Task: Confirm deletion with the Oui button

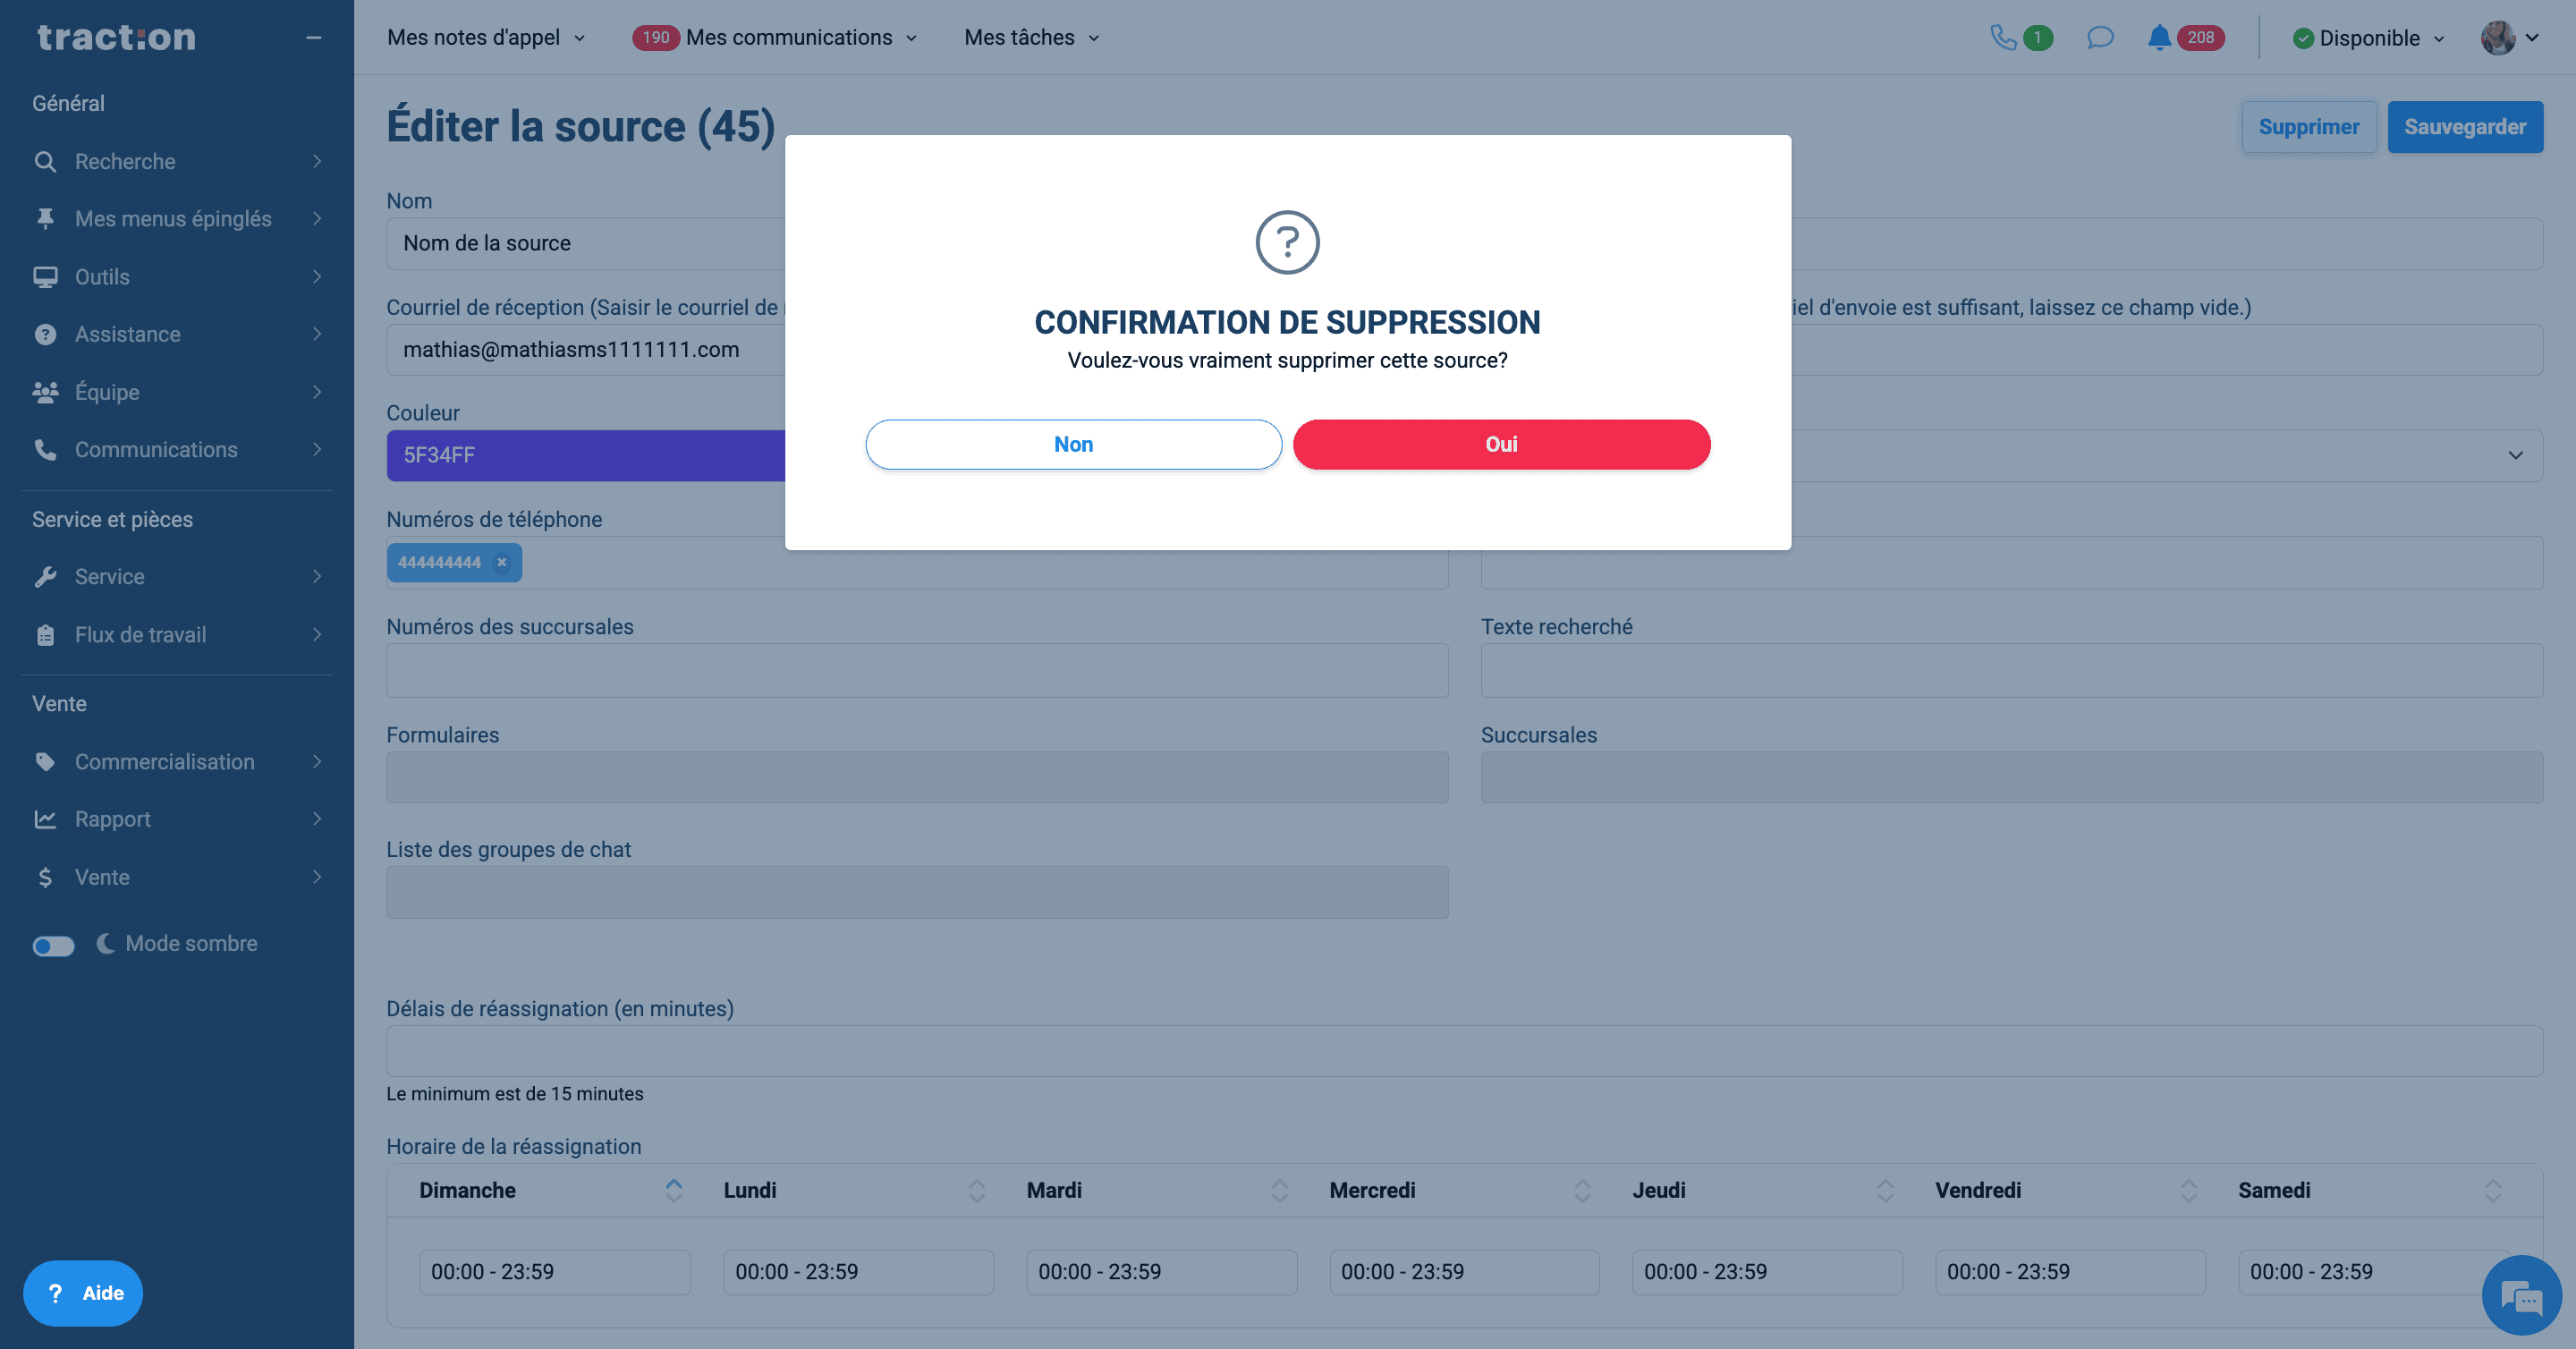Action: tap(1501, 444)
